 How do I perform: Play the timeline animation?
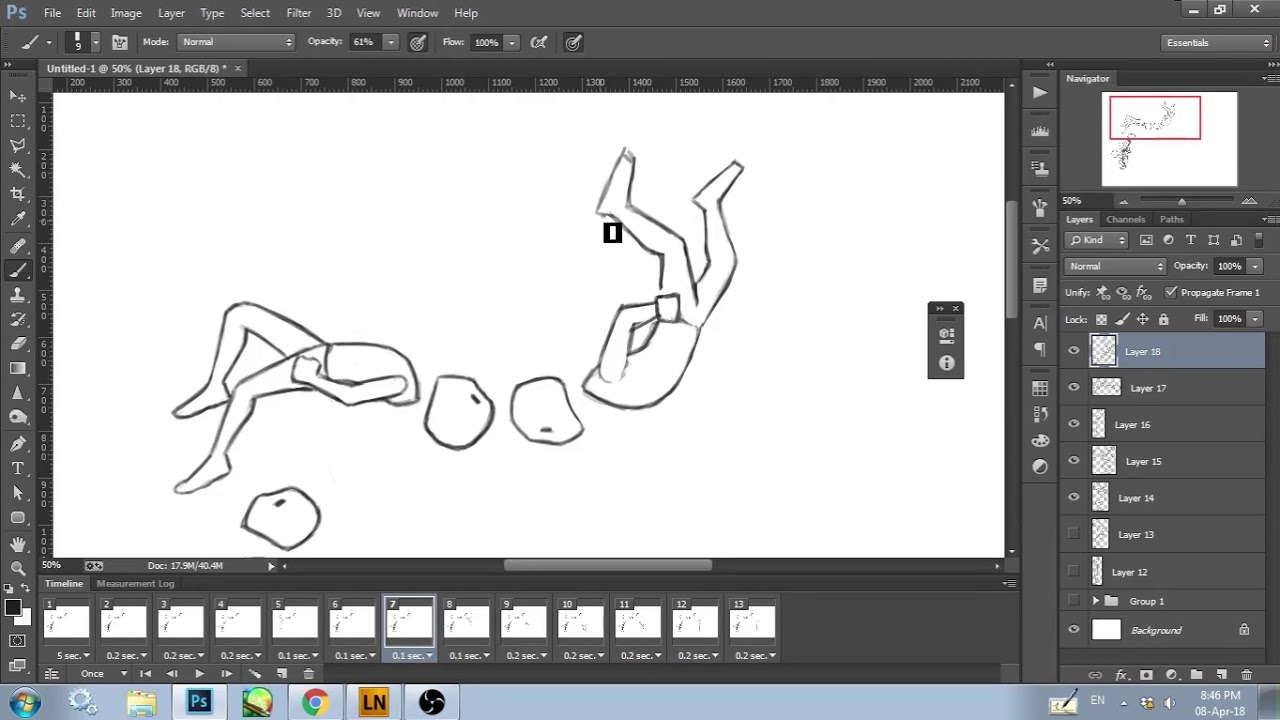[199, 674]
